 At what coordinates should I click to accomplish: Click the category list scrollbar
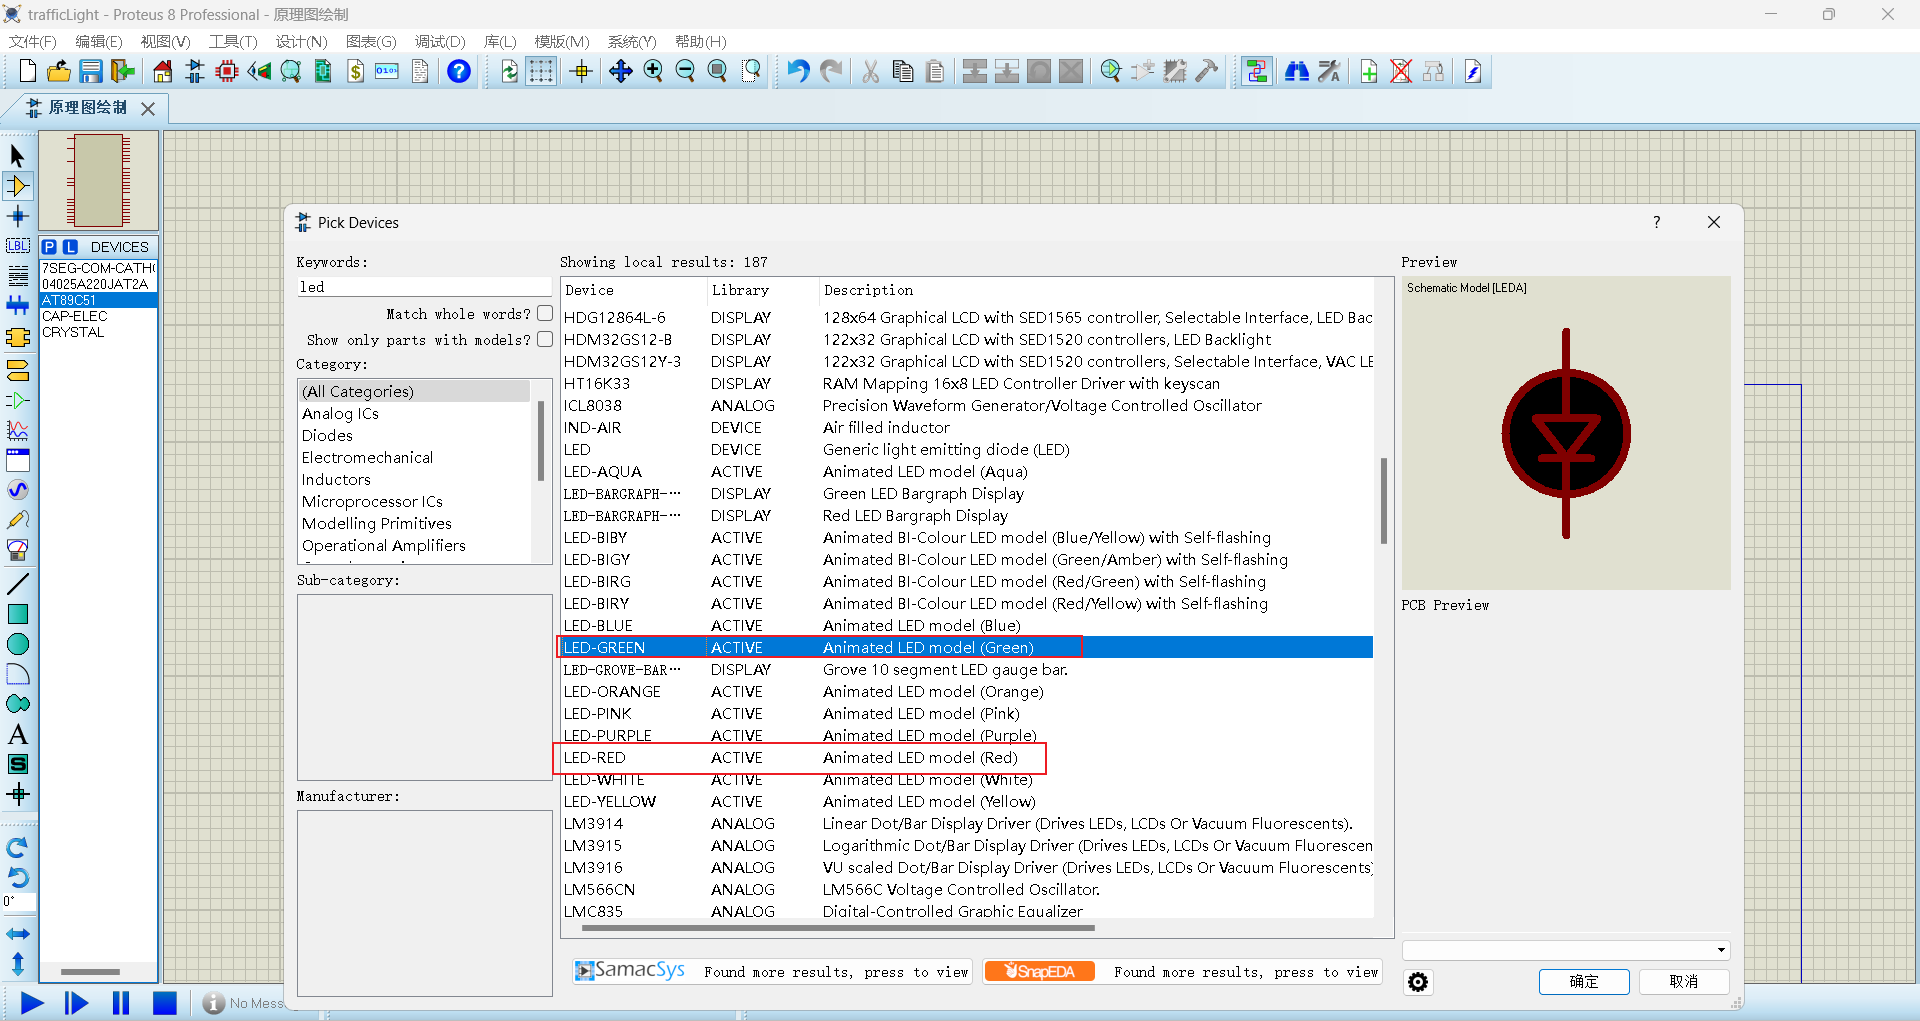(x=541, y=440)
